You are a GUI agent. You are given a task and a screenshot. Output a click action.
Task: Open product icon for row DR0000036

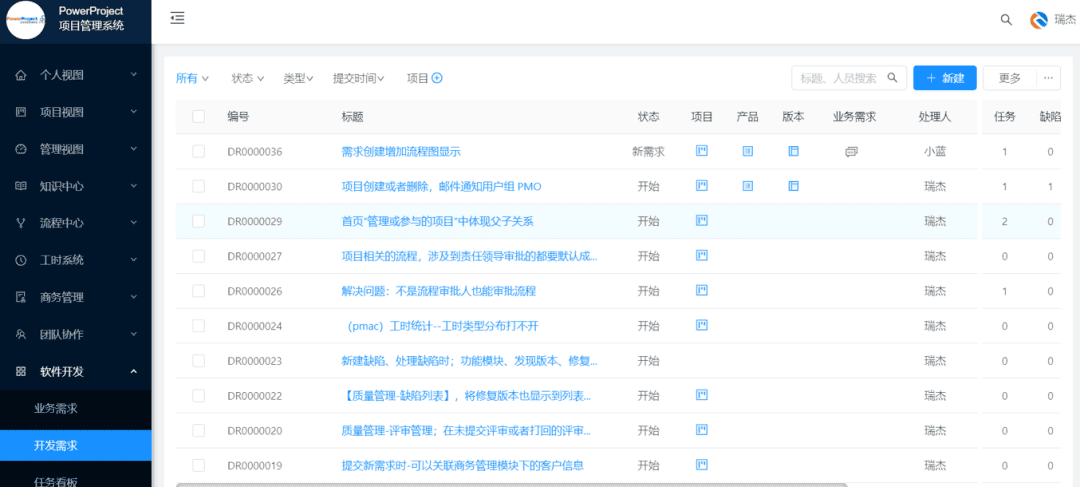(x=747, y=151)
